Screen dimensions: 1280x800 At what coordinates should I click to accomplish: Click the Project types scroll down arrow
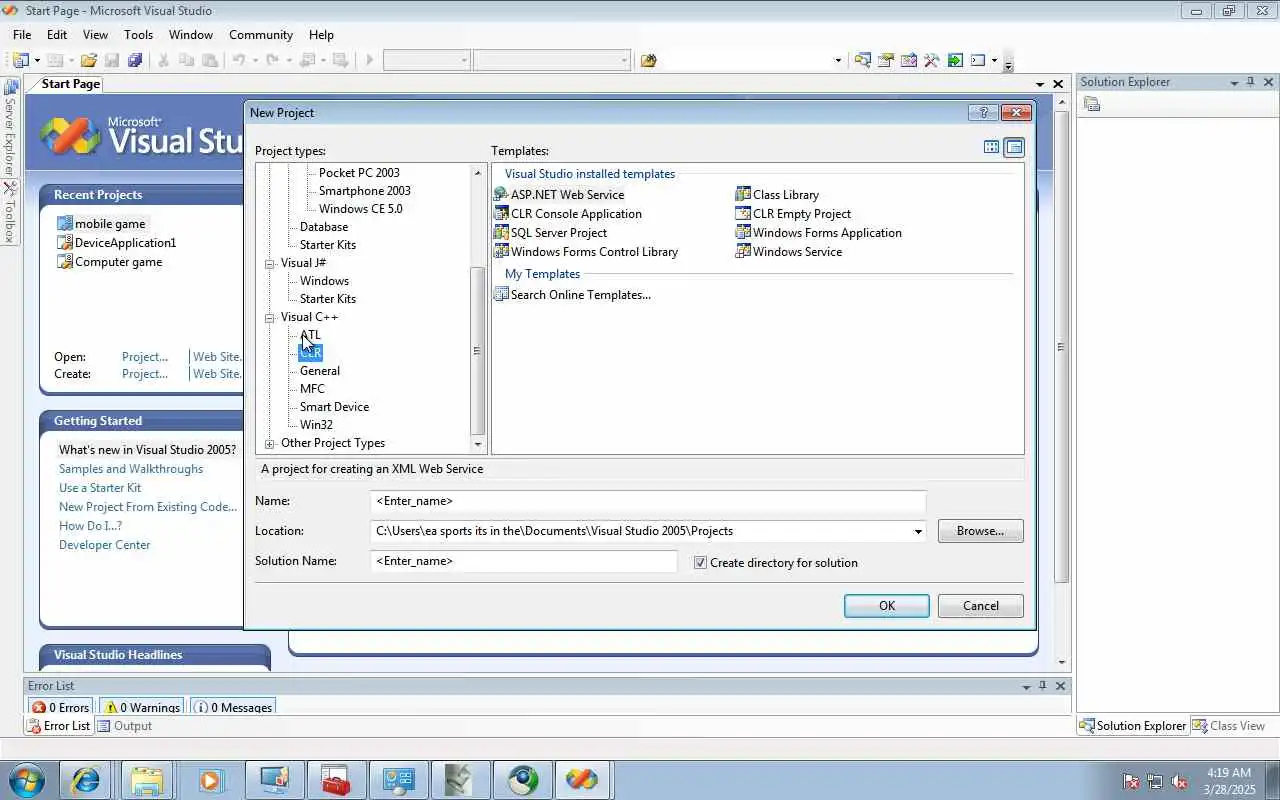tap(477, 444)
